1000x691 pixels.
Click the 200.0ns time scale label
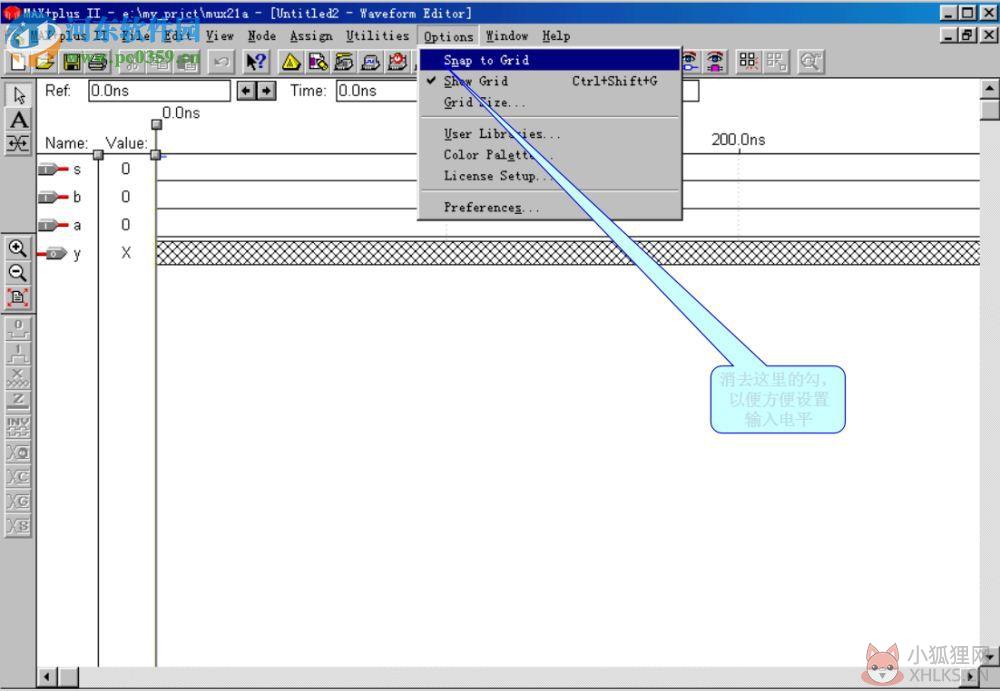pos(739,140)
